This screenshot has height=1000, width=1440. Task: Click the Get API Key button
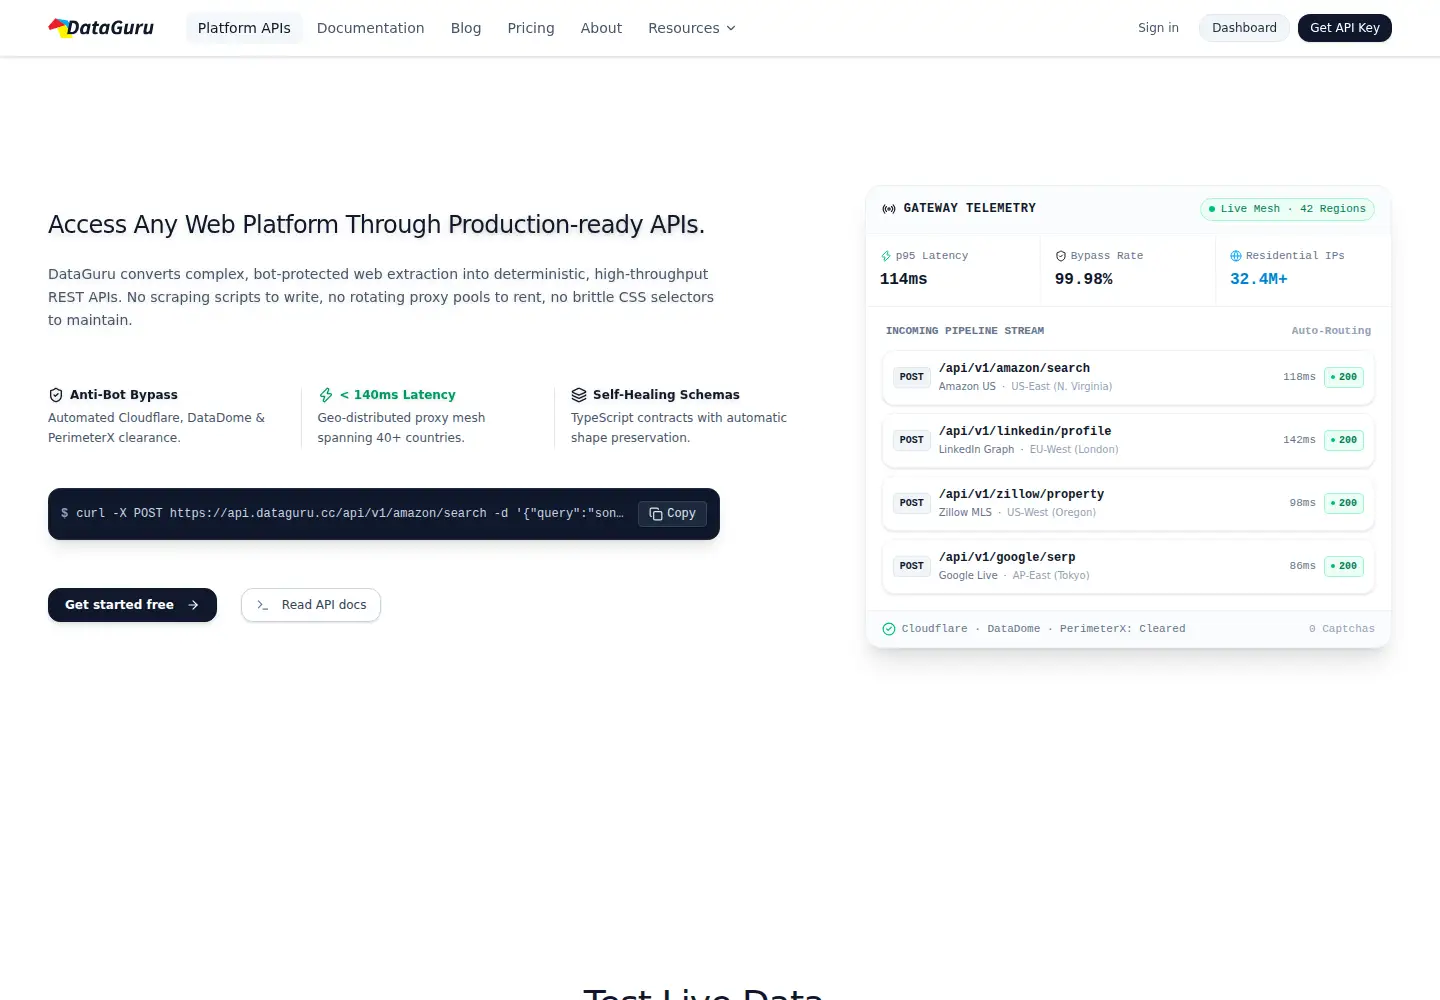(1345, 28)
